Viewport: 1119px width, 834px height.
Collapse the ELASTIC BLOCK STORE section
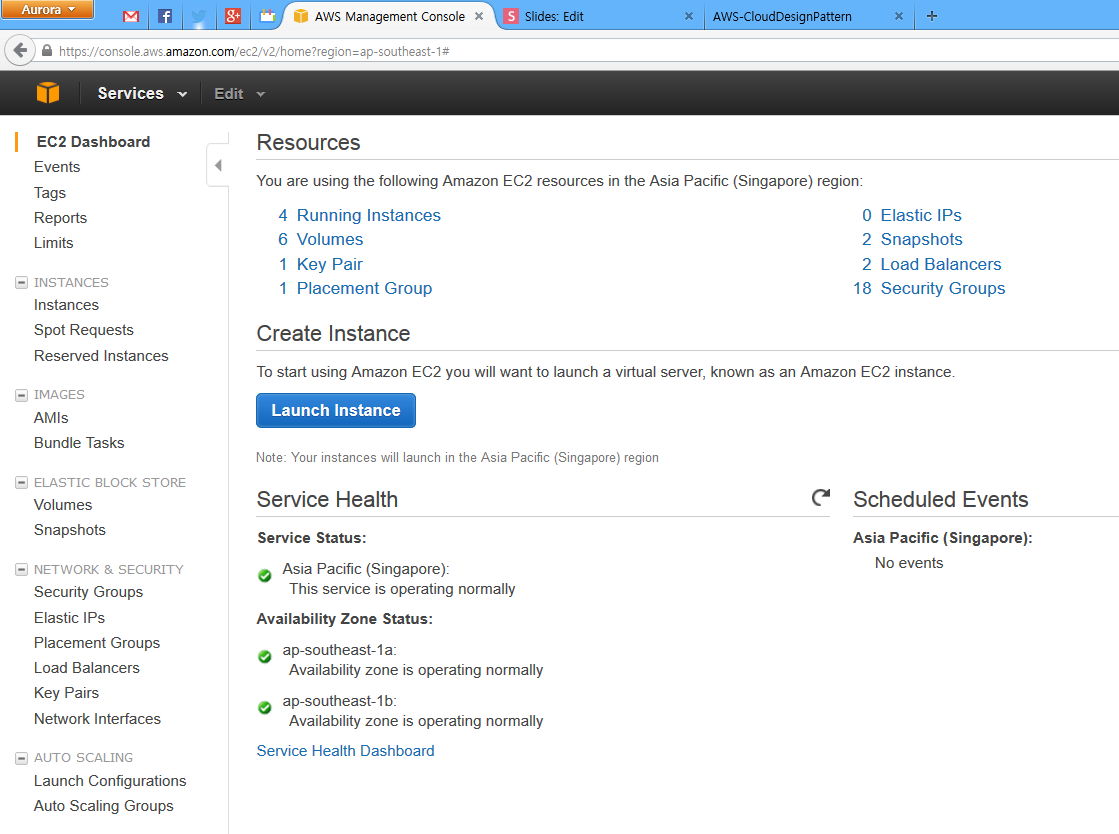click(x=21, y=482)
